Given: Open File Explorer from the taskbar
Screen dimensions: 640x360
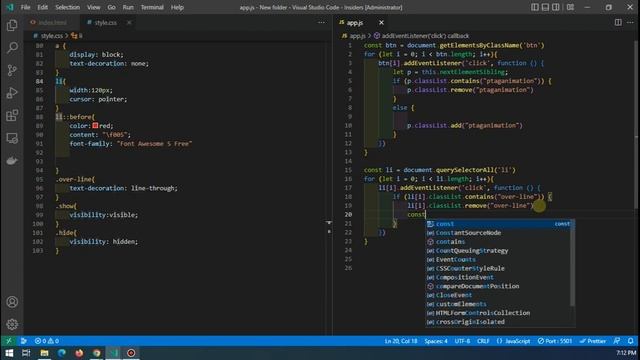Looking at the screenshot, I should tap(44, 353).
